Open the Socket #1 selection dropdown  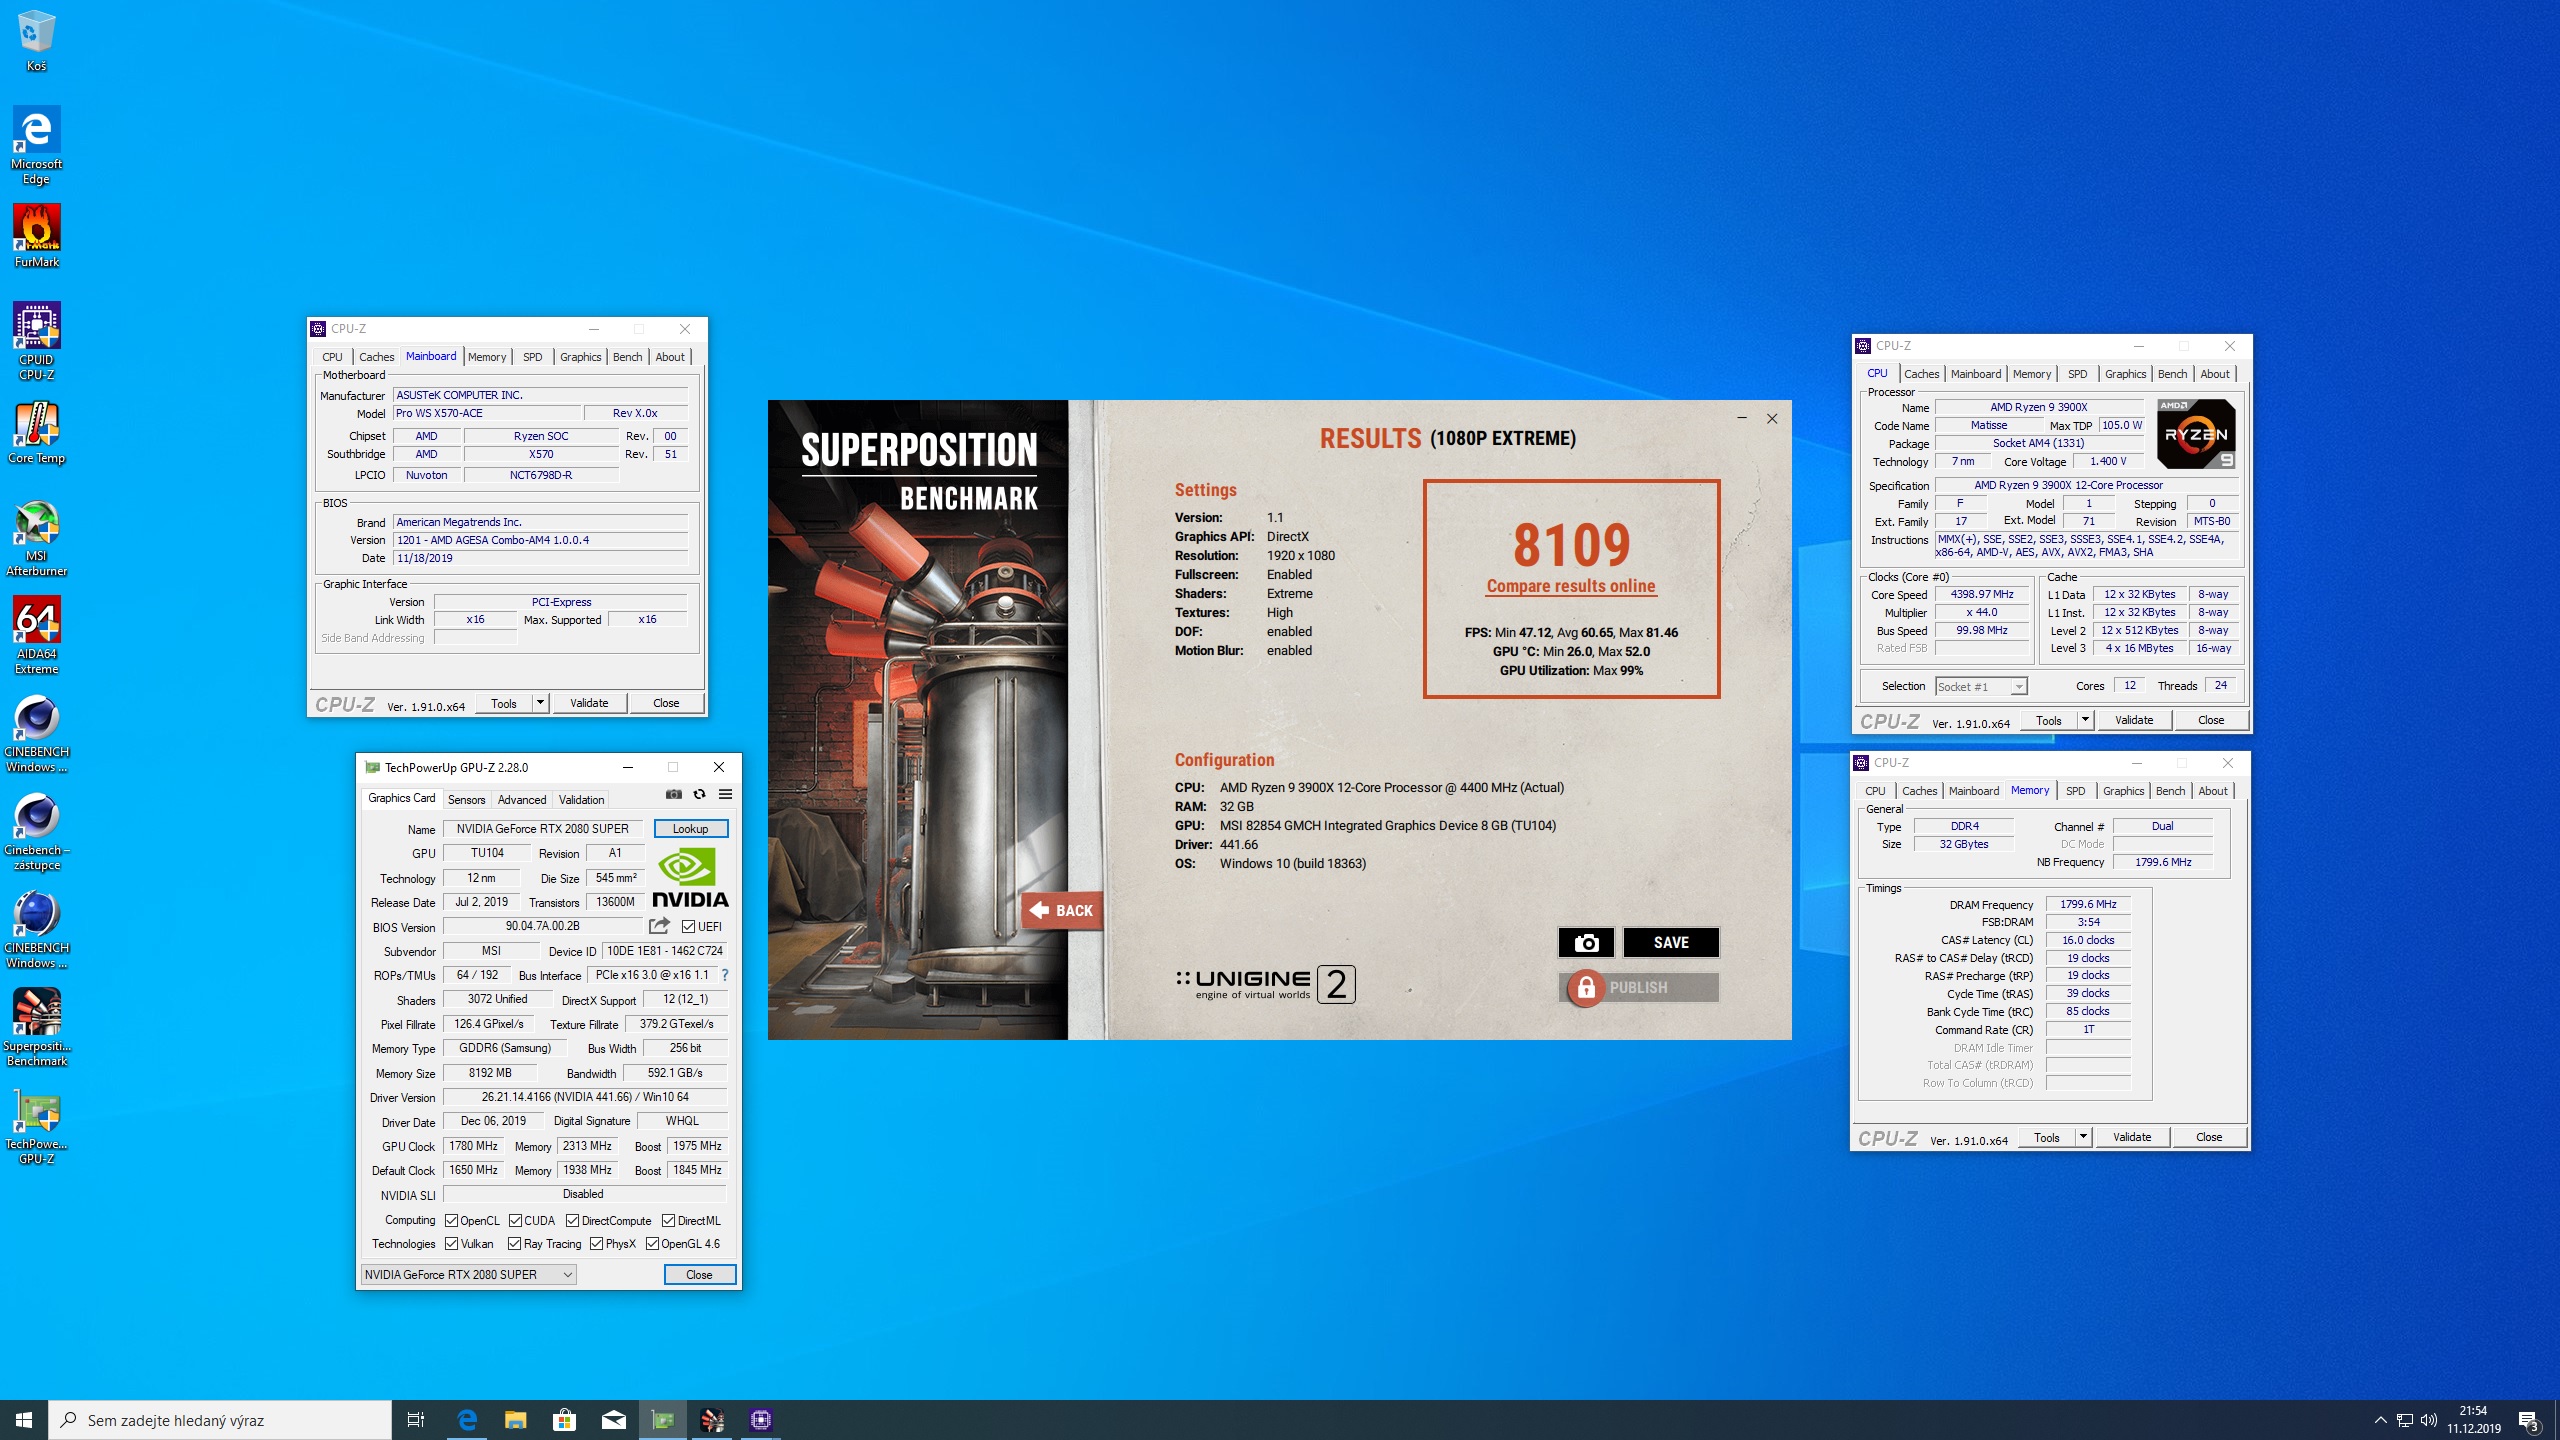pos(1981,686)
